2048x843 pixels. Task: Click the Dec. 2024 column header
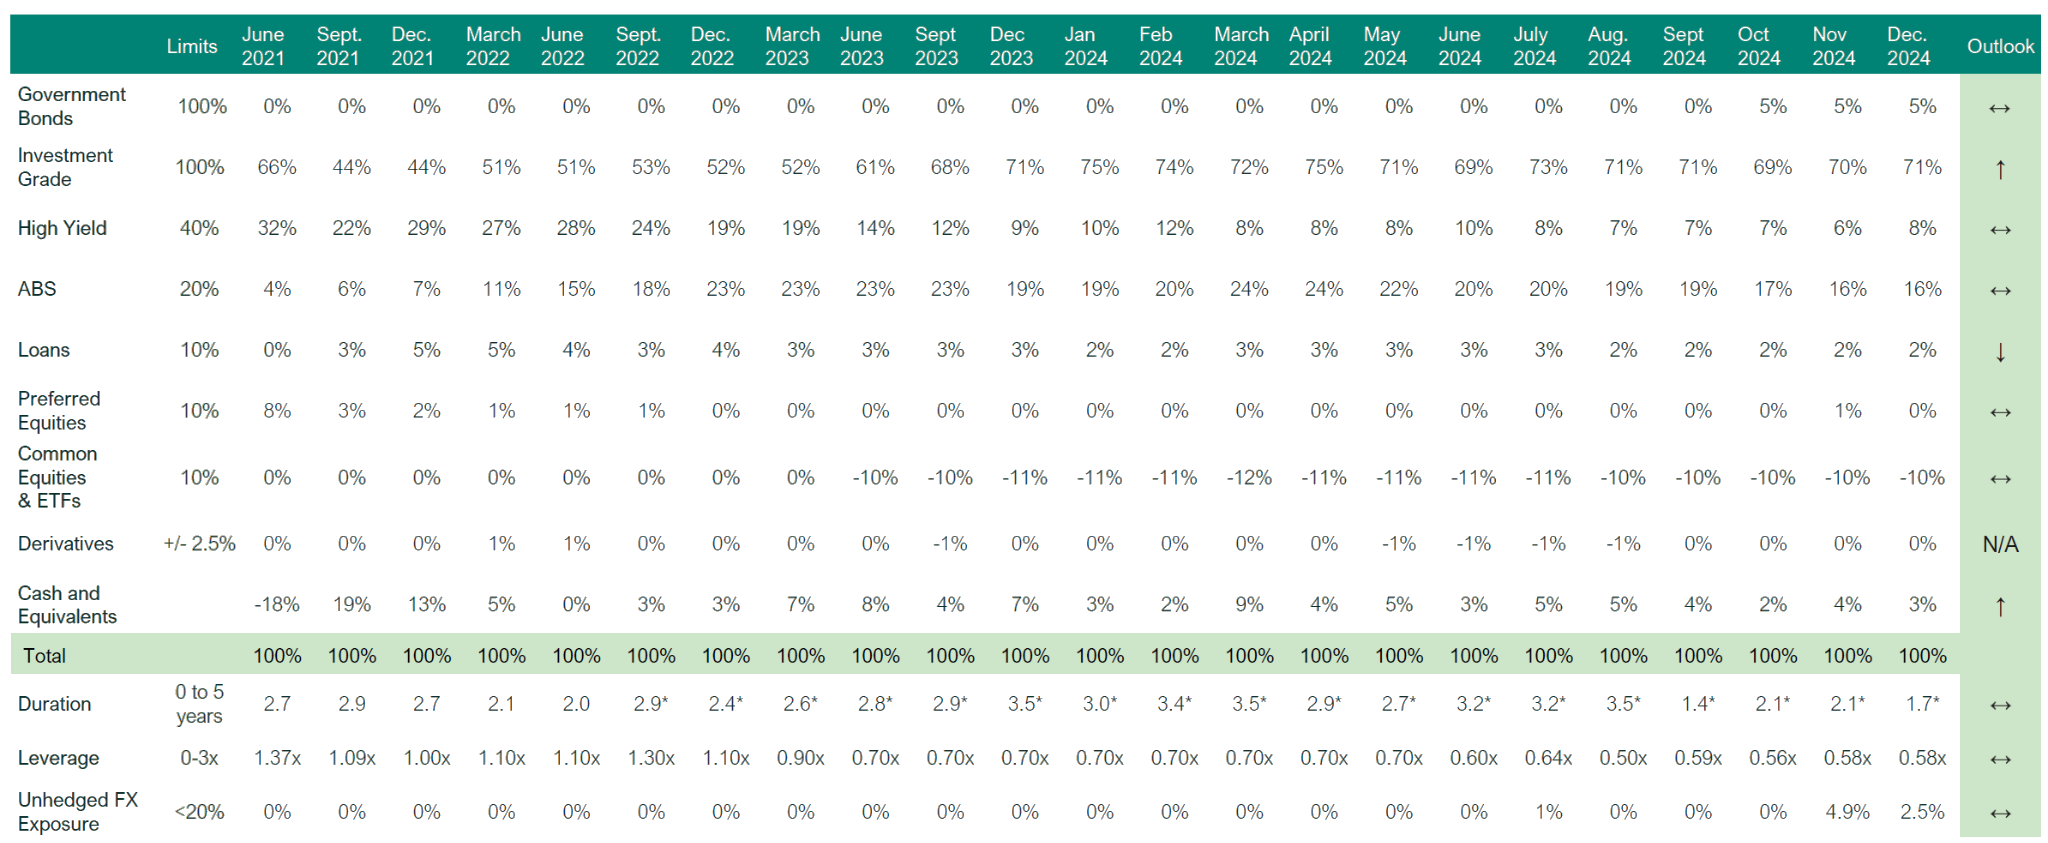tap(1908, 46)
